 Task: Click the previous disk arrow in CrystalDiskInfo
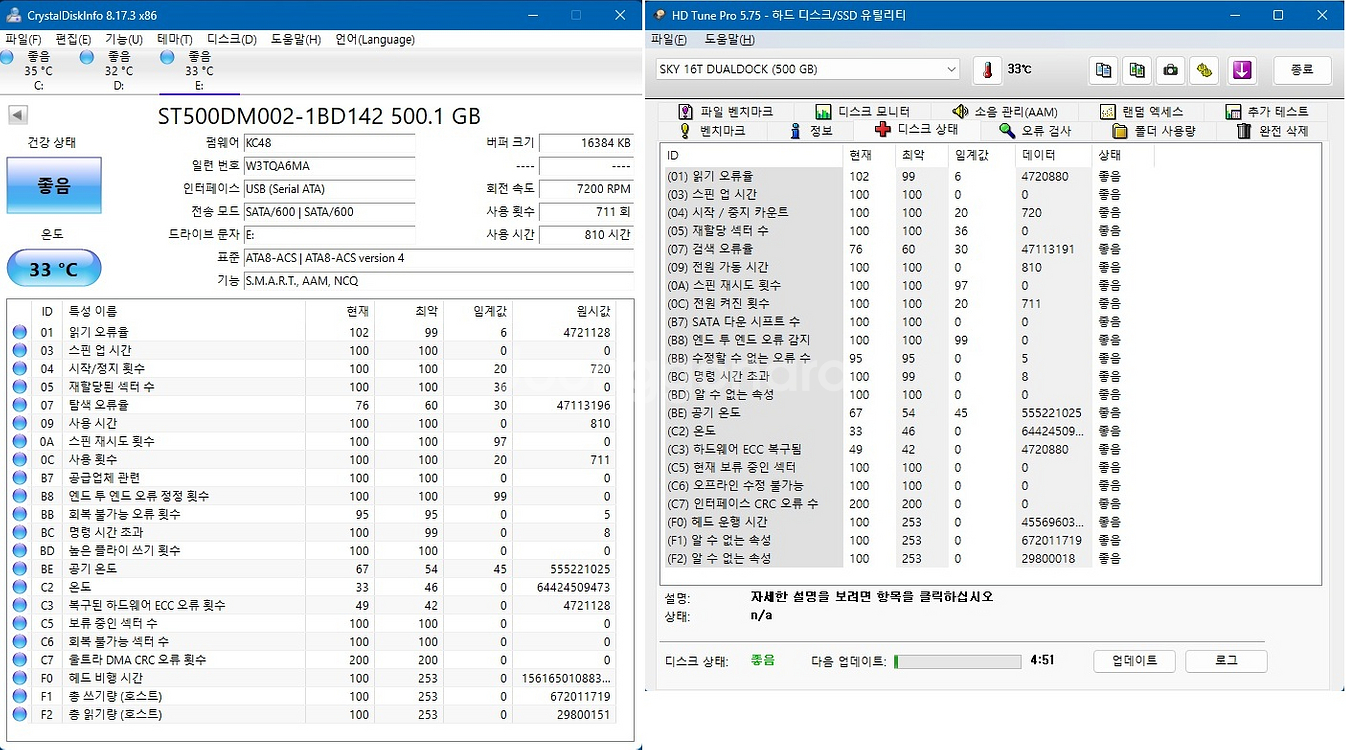click(18, 115)
